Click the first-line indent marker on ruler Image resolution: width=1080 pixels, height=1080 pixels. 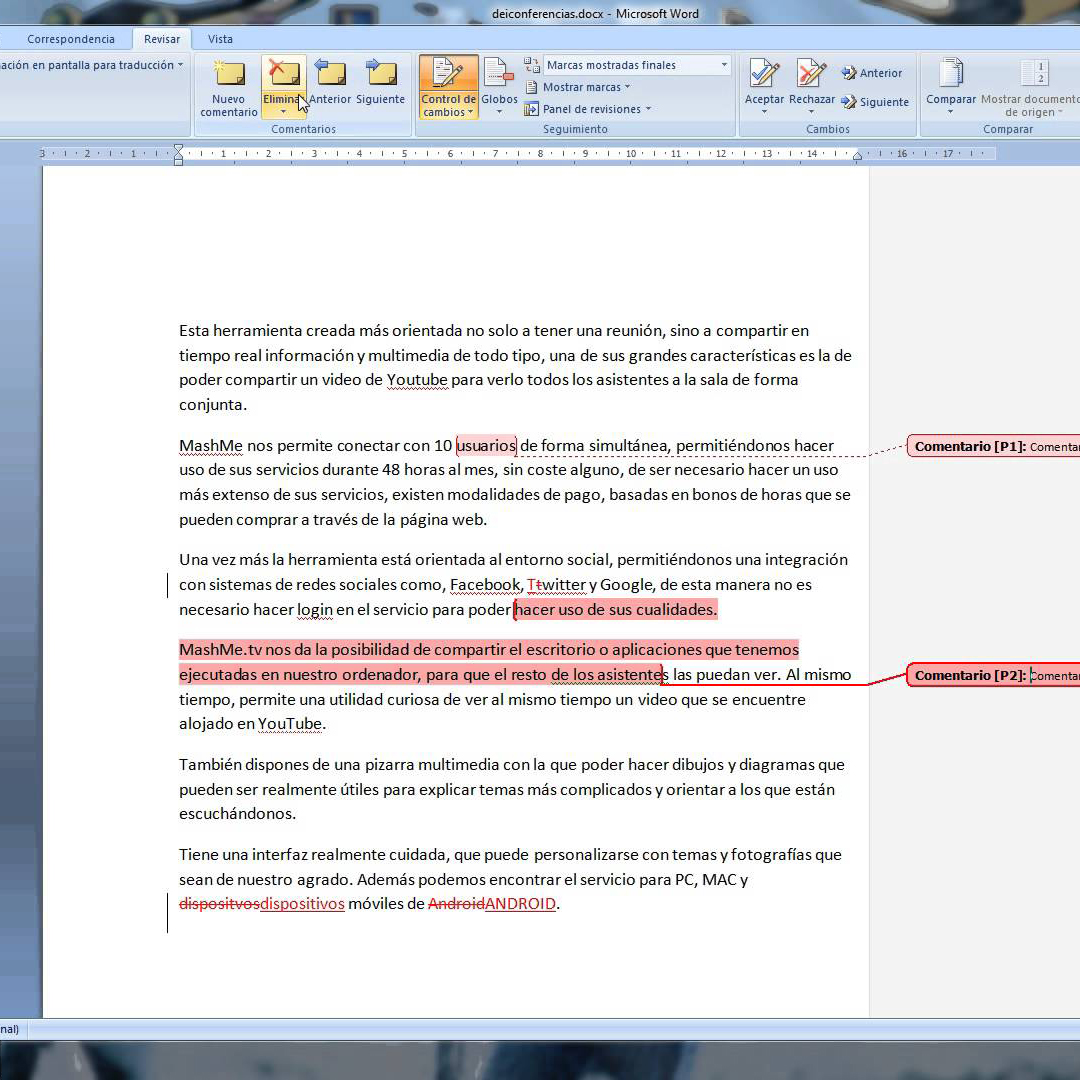(x=178, y=148)
